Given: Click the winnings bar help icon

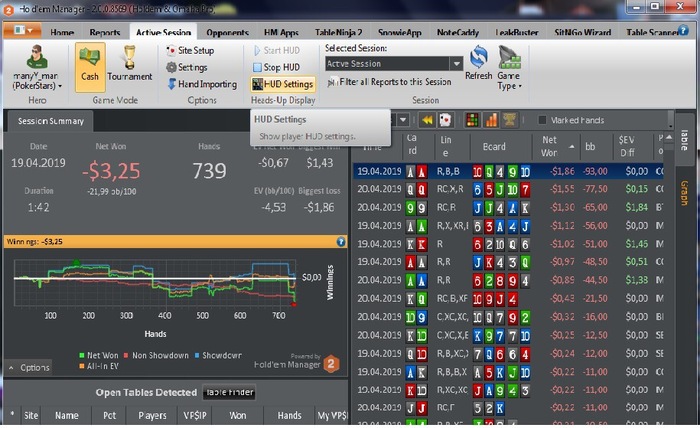Looking at the screenshot, I should point(341,241).
